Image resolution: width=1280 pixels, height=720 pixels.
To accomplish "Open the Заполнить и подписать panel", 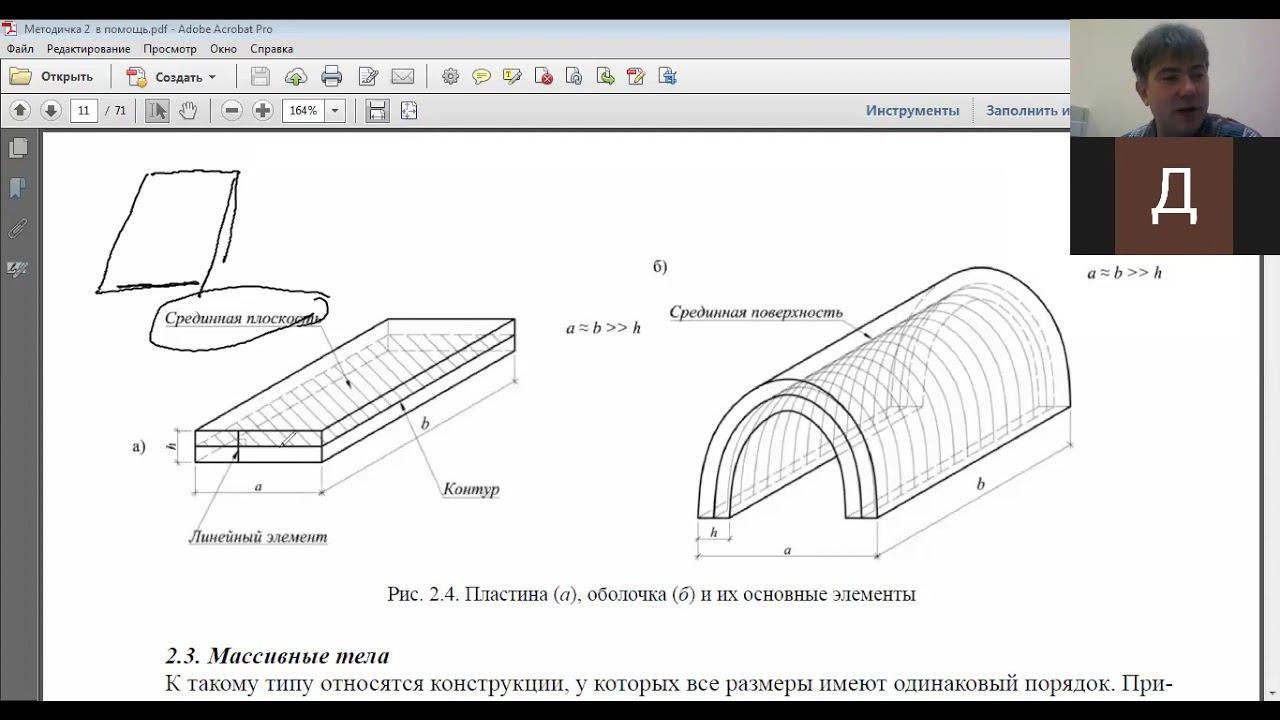I will 1028,110.
